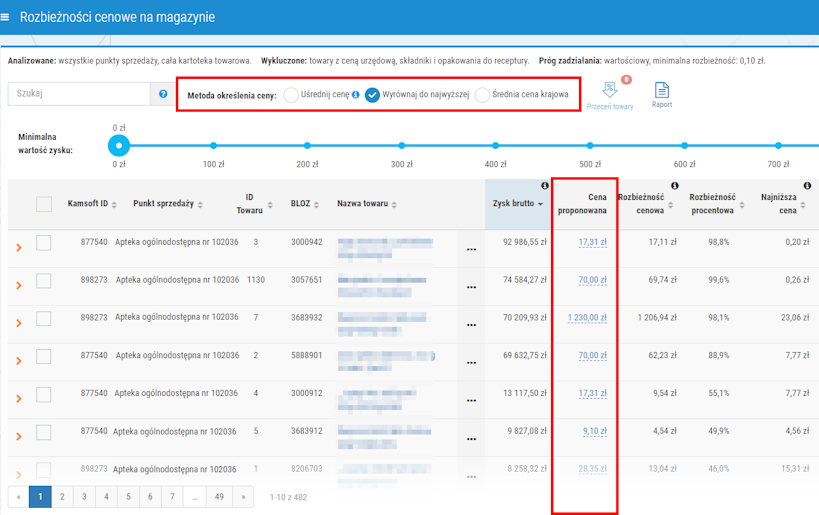Click info icon above Zysk brutto header

[544, 186]
